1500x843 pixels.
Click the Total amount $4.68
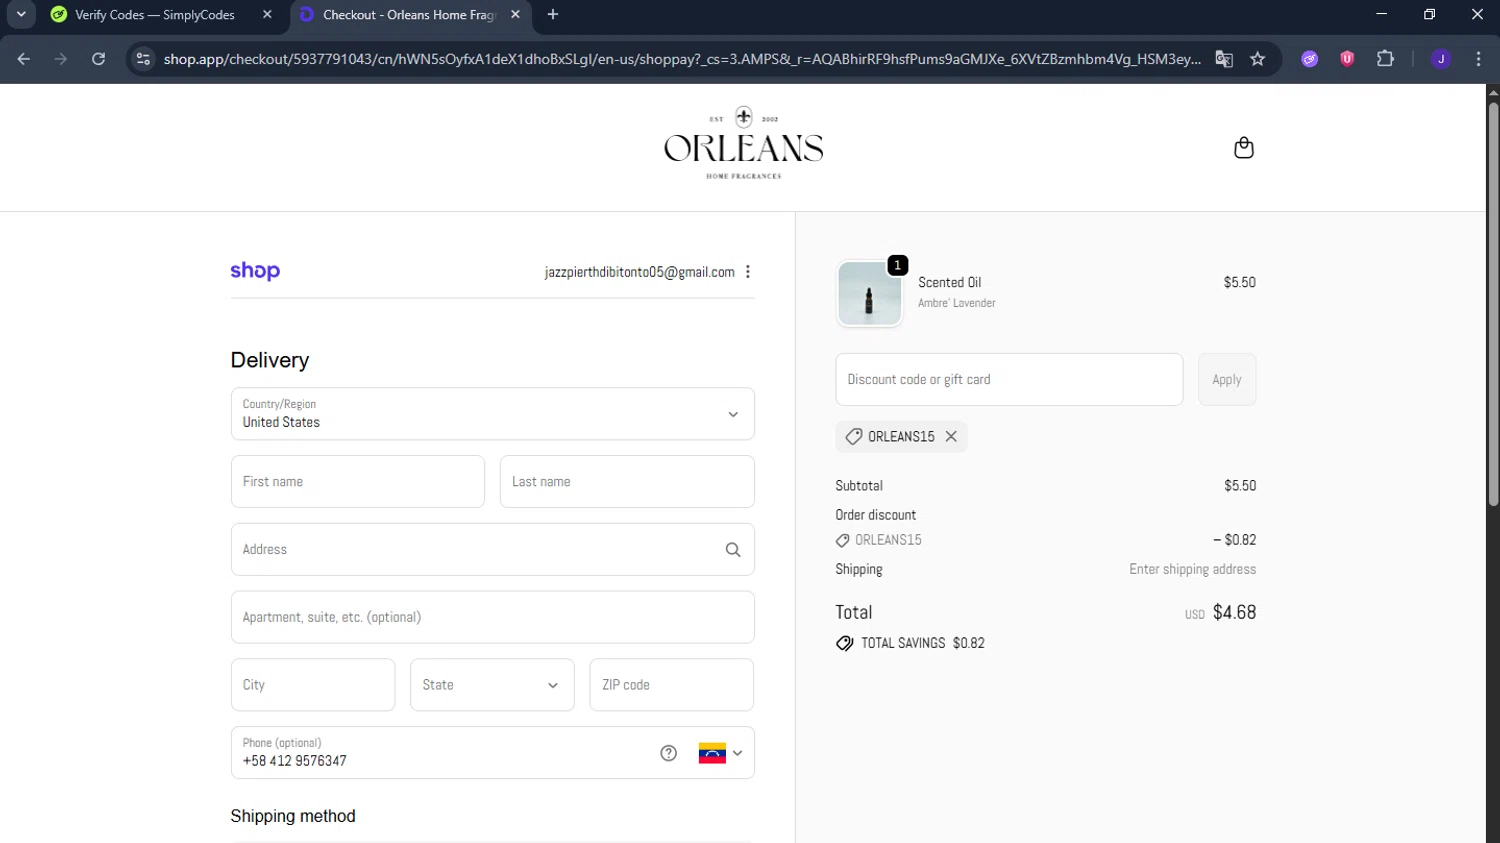[x=1234, y=612]
